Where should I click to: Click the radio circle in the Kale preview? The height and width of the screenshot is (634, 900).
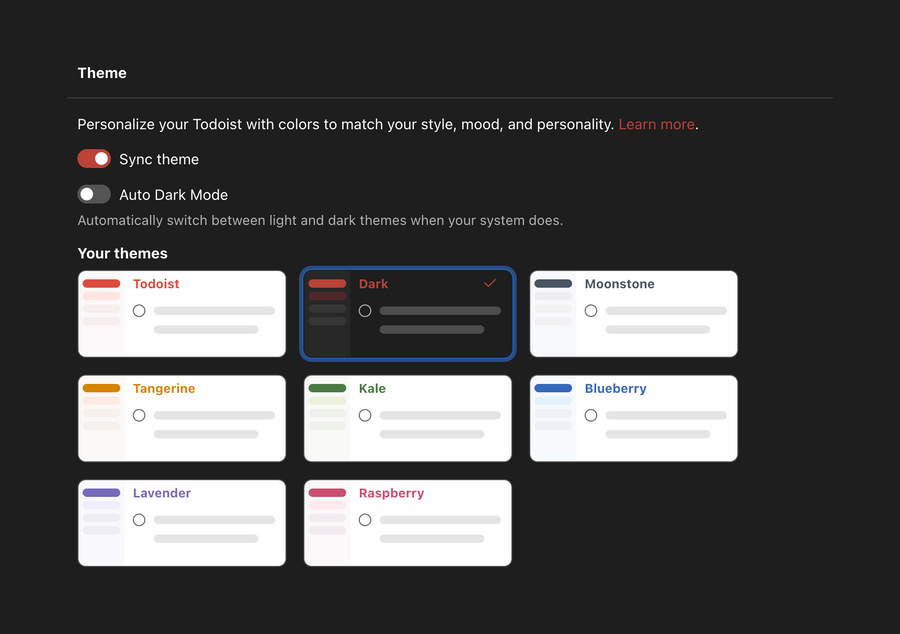coord(365,415)
